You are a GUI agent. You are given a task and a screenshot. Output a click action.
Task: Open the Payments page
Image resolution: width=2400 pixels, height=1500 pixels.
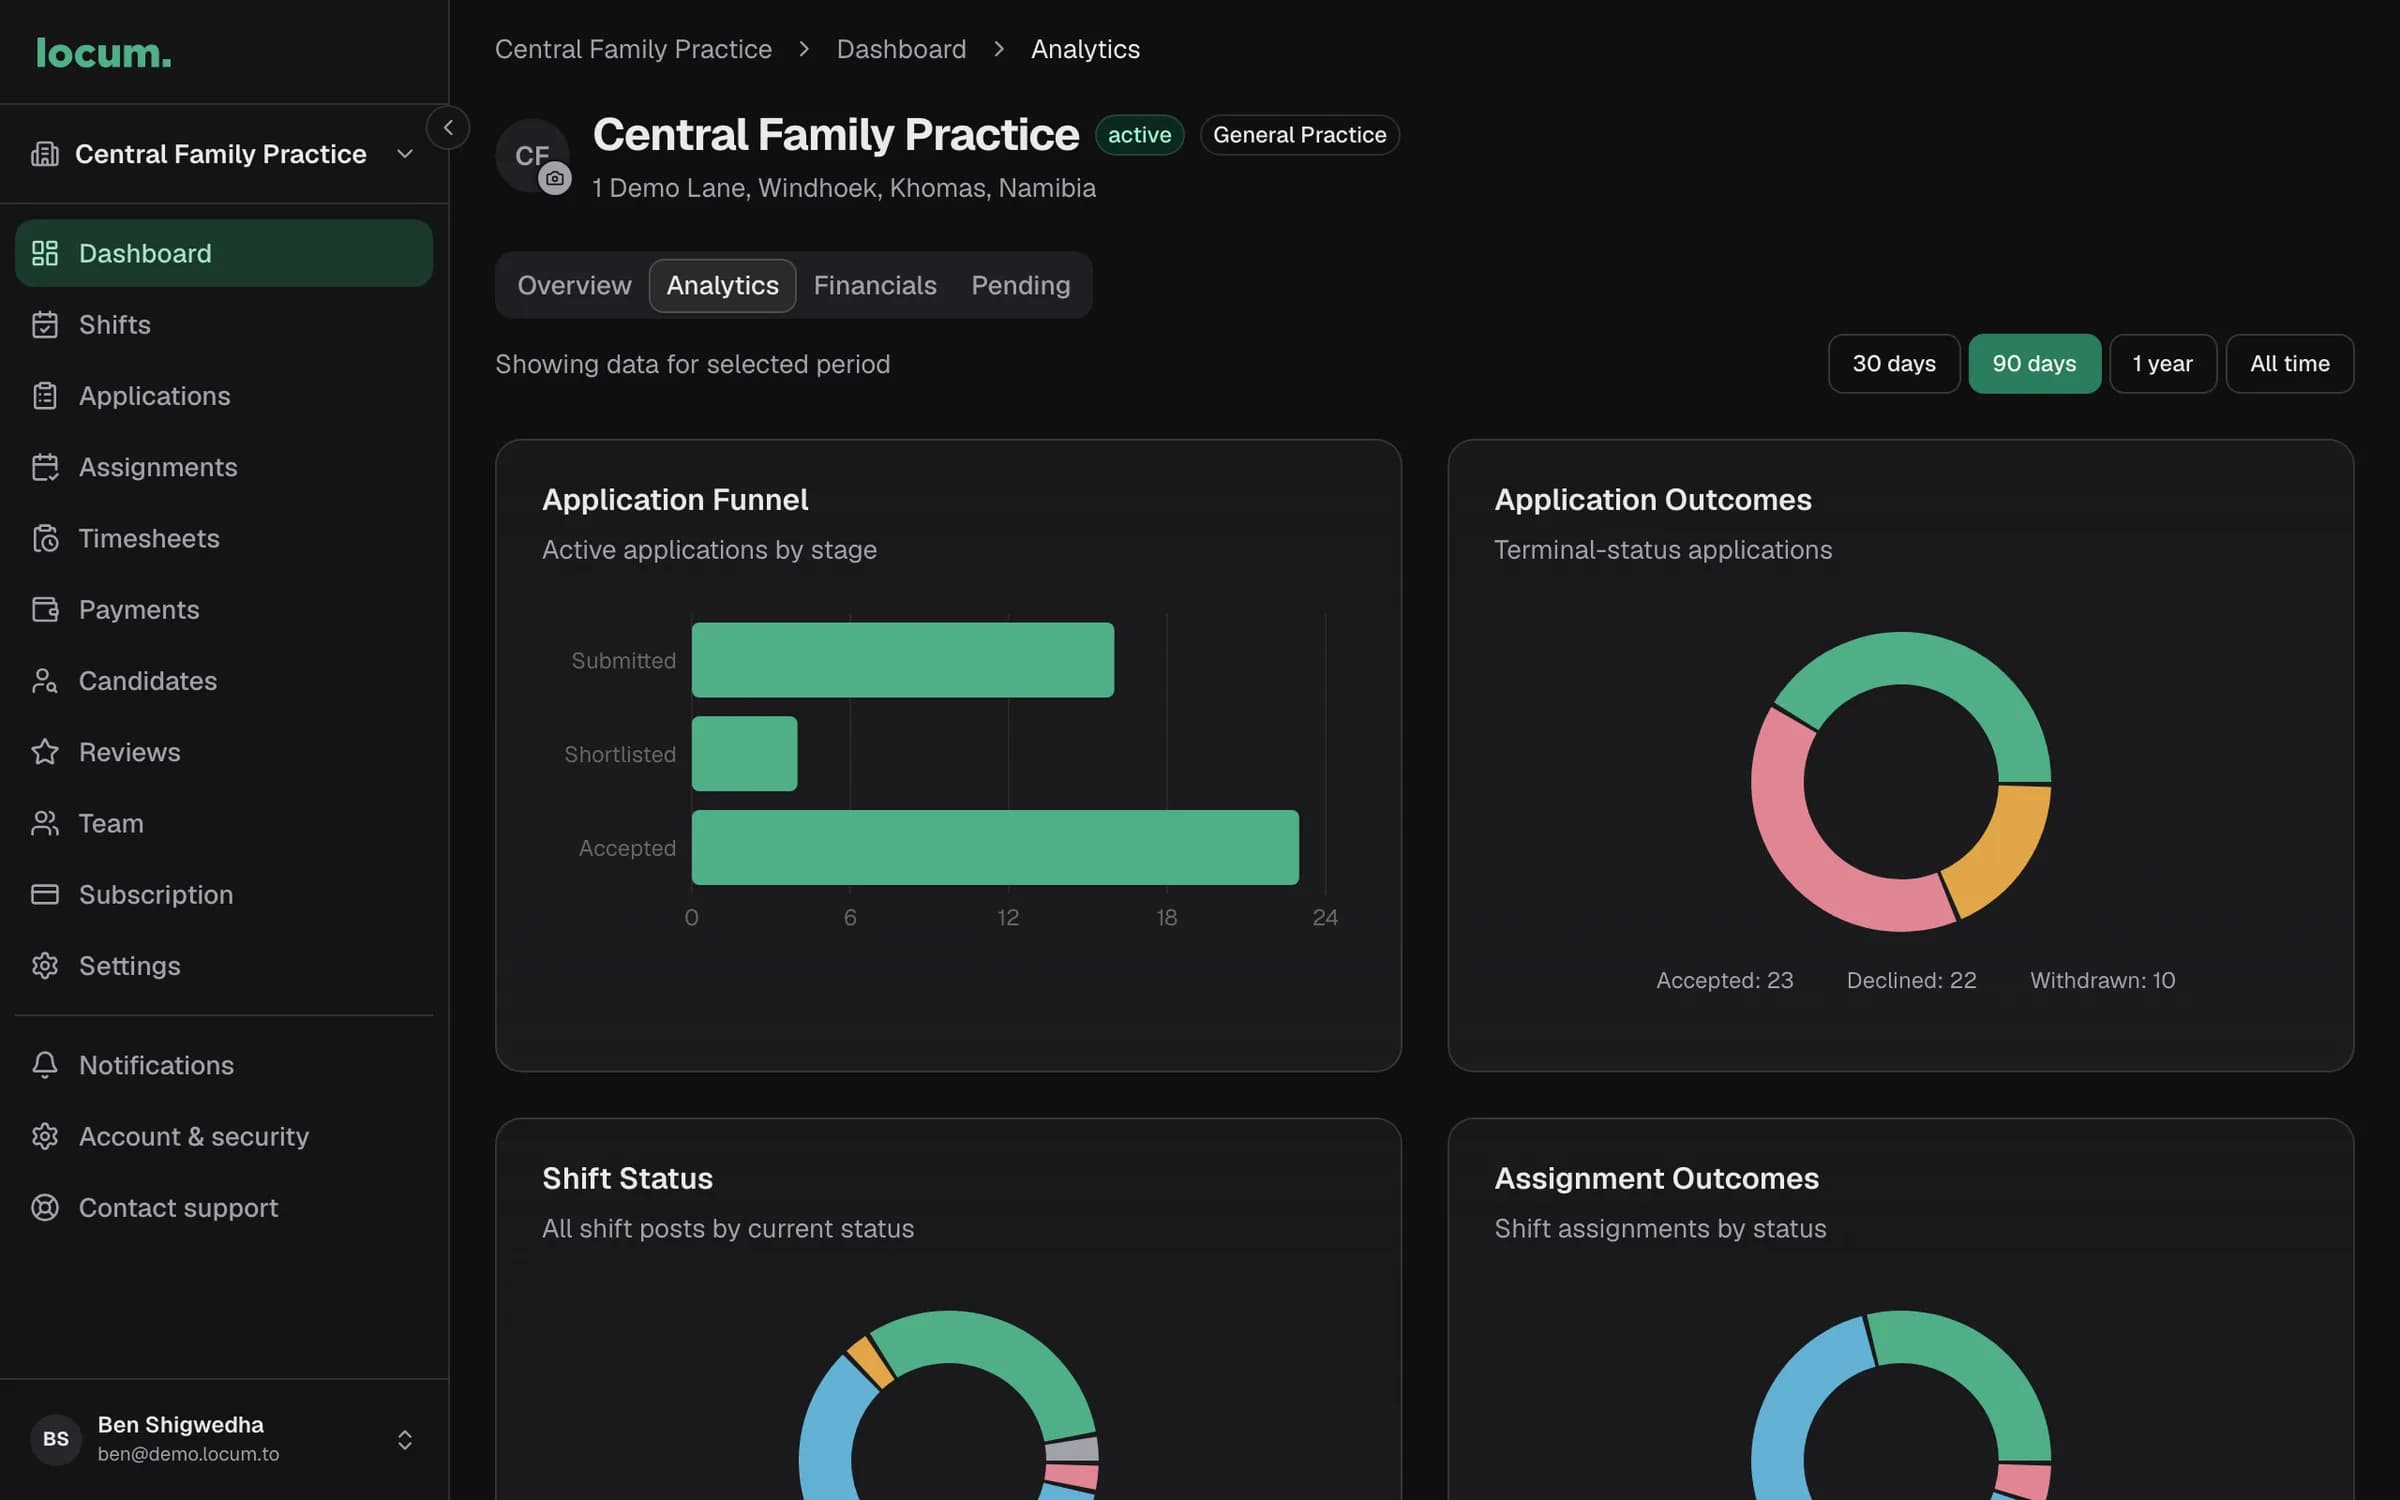(x=224, y=610)
